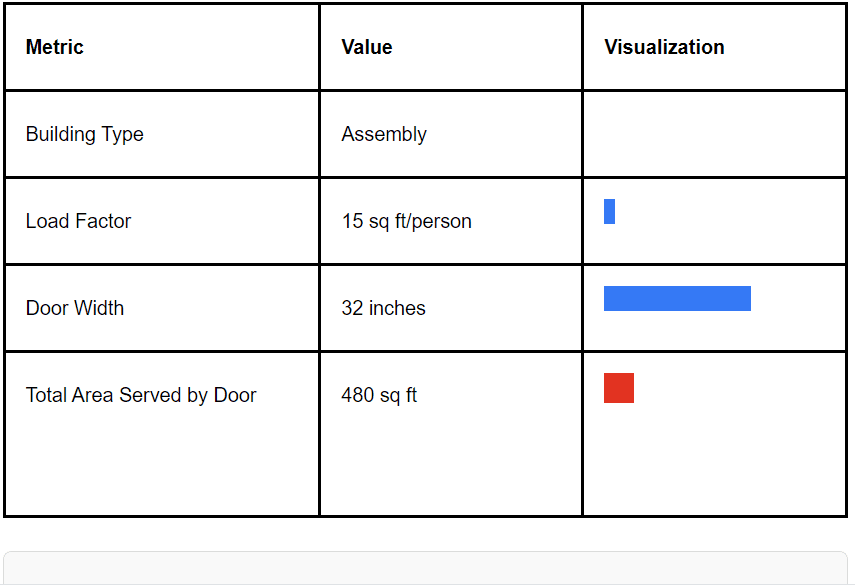
Task: Click the 480 sq ft value
Action: click(379, 395)
